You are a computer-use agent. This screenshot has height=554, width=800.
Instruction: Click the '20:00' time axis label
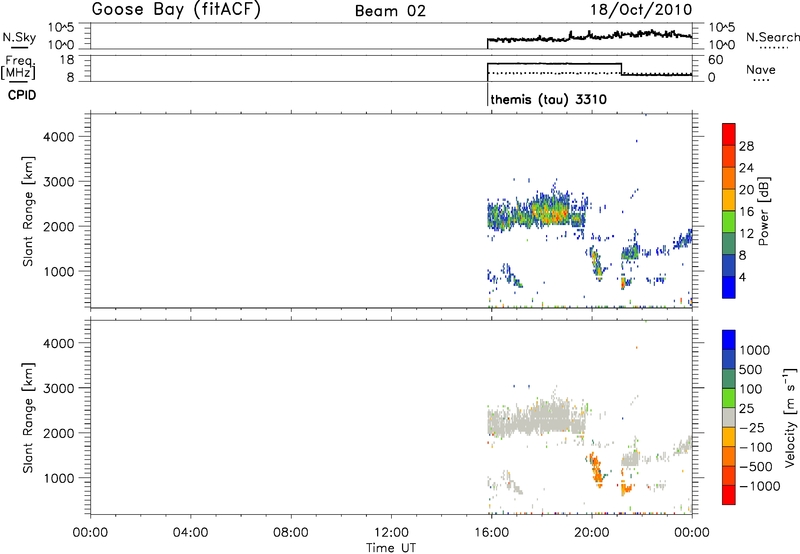click(x=591, y=533)
